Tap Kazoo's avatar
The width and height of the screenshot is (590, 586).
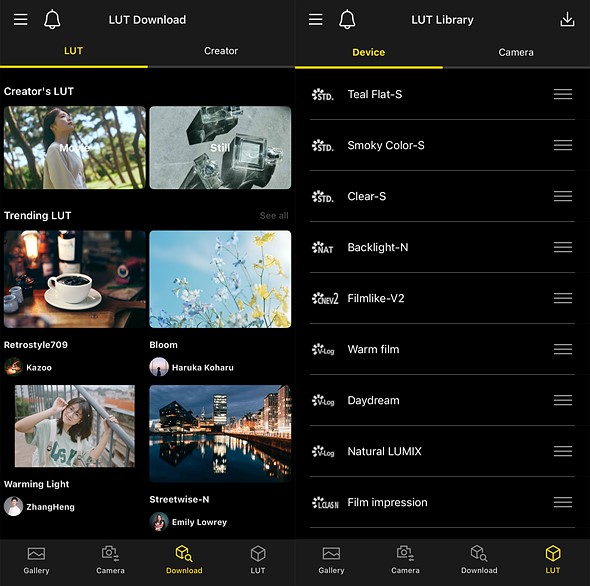pos(13,367)
